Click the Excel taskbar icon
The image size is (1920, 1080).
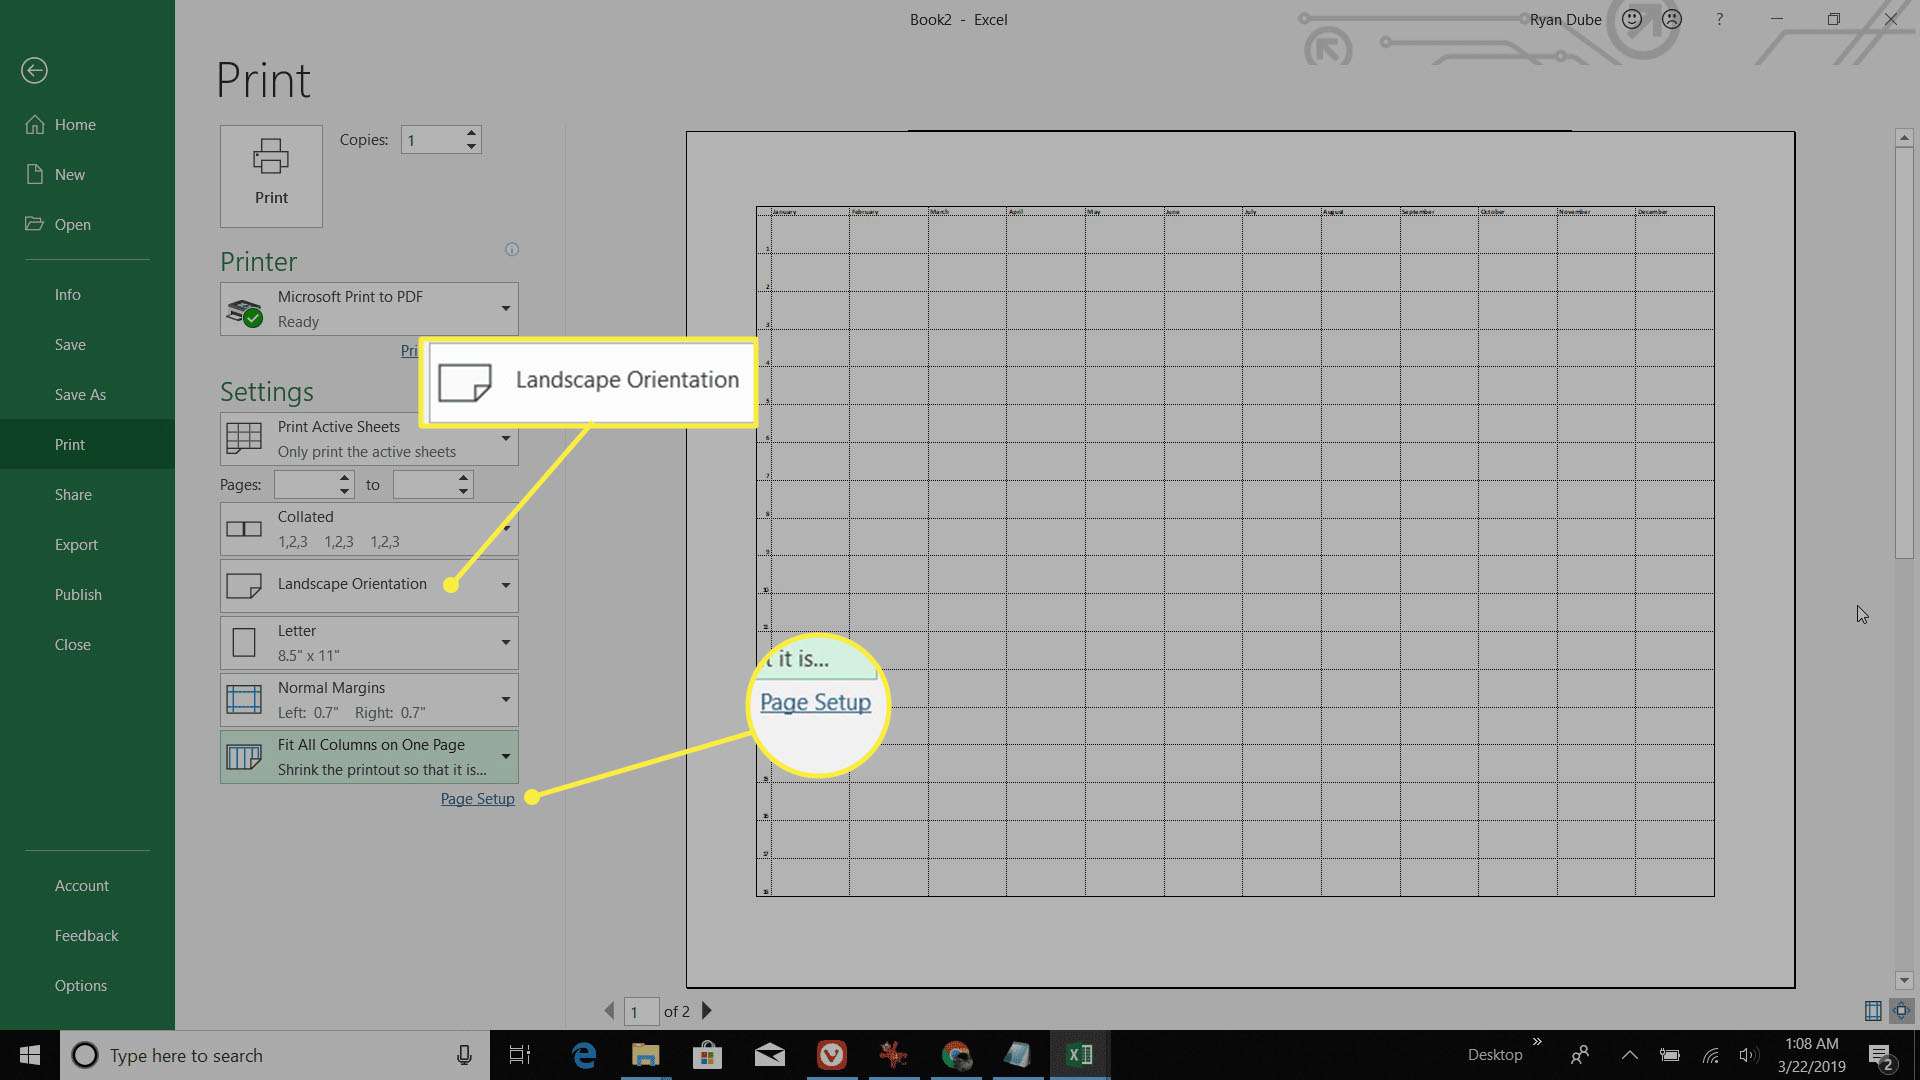pyautogui.click(x=1080, y=1055)
